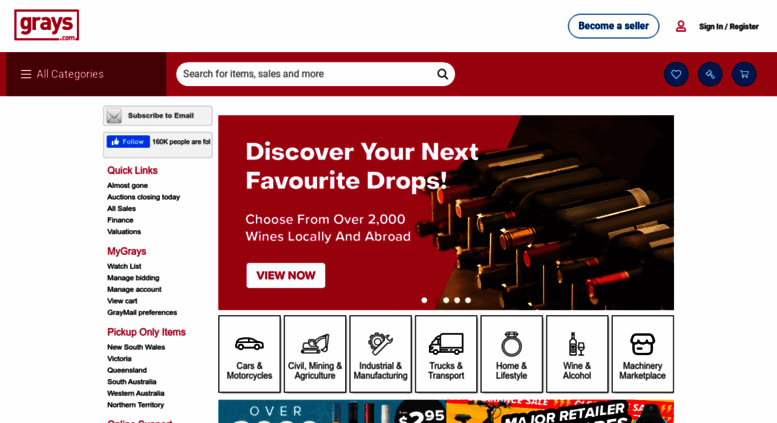
Task: Open the Auctions closing today link
Action: [144, 197]
